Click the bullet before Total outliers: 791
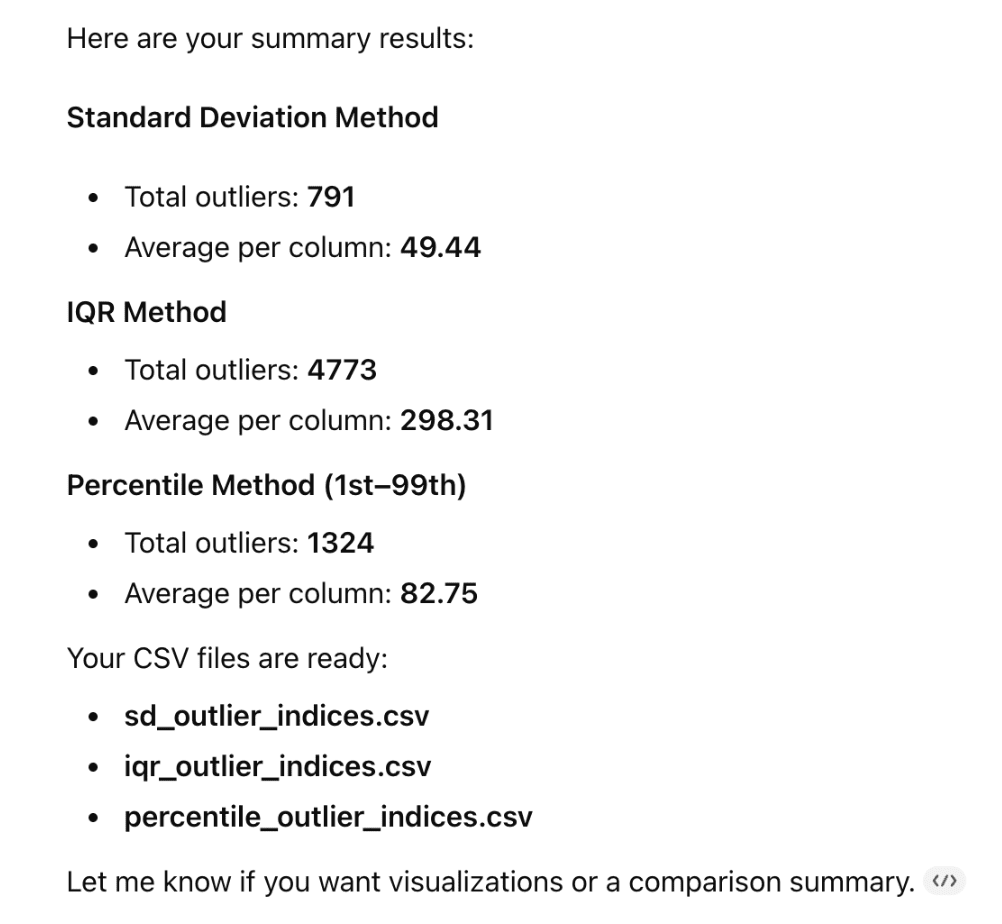Viewport: 1002px width, 924px height. coord(93,198)
